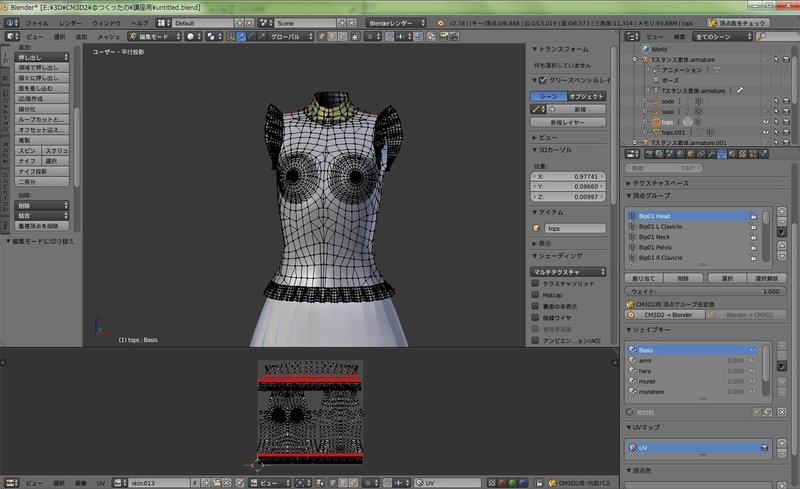The height and width of the screenshot is (489, 800).
Task: Click the CM3D2 → Blender conversion button
Action: (x=666, y=314)
